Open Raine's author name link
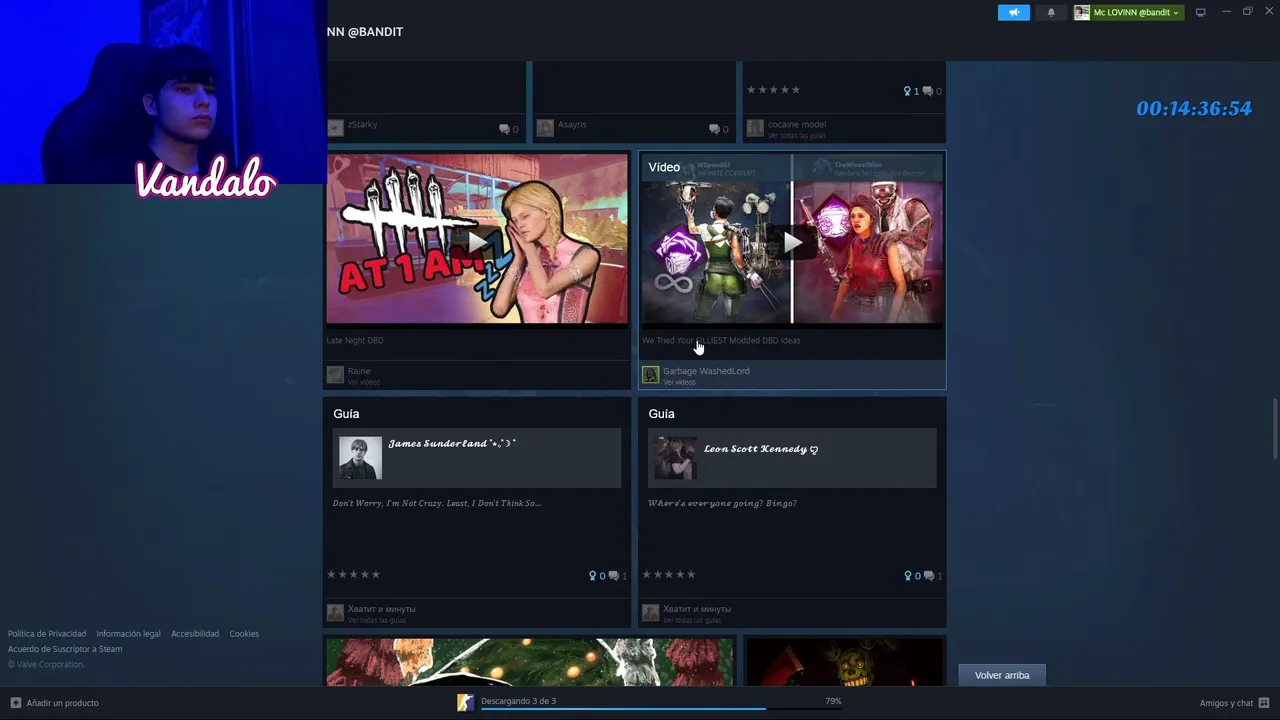The height and width of the screenshot is (720, 1280). pyautogui.click(x=359, y=371)
